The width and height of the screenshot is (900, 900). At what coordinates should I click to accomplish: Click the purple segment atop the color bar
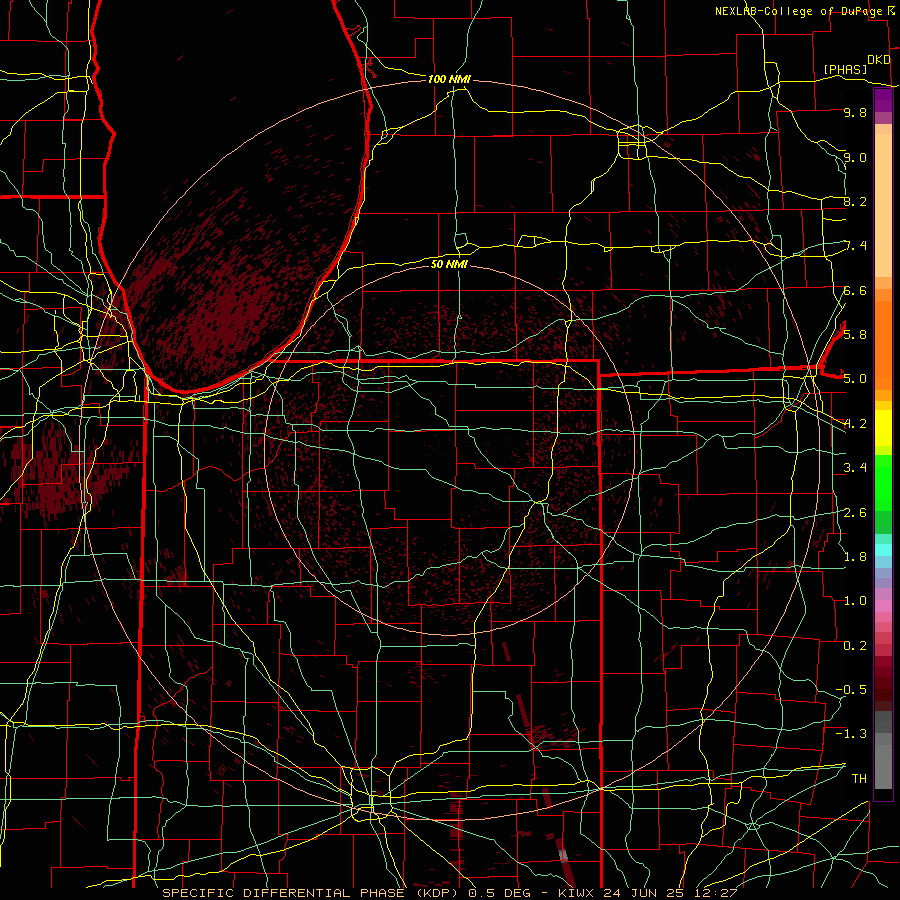point(883,100)
